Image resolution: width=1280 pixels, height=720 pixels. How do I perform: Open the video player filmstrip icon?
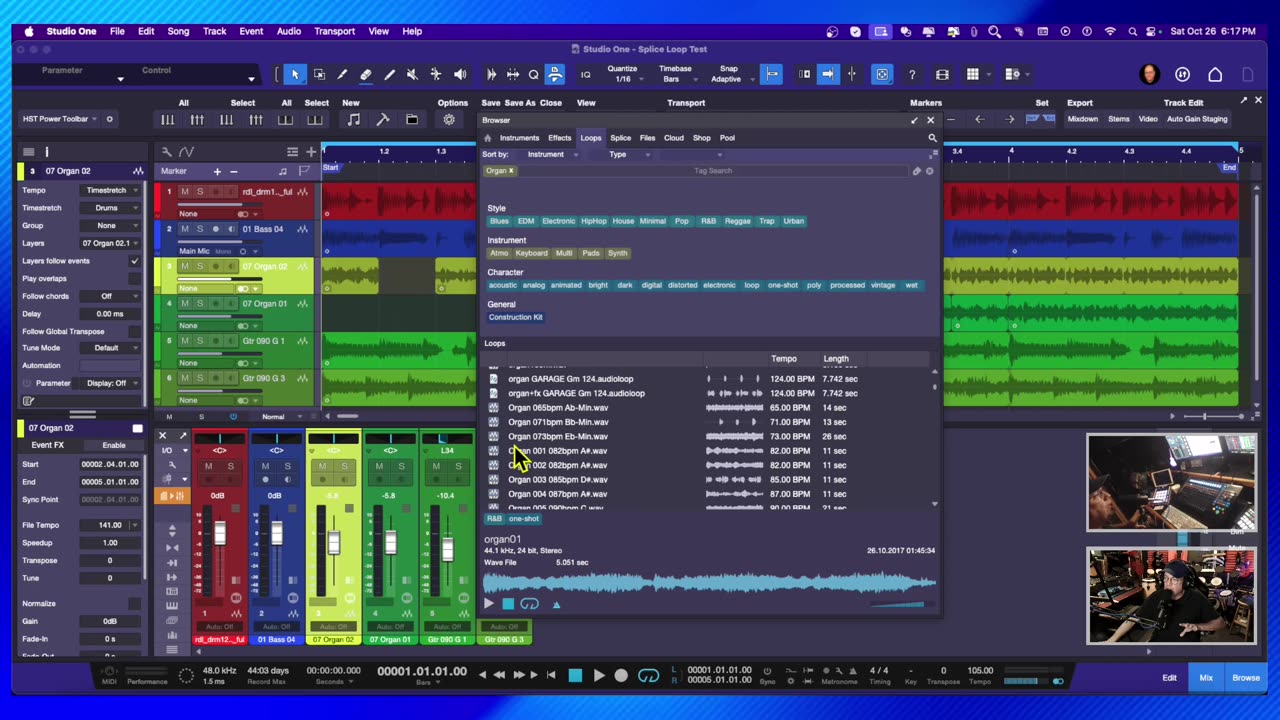(x=942, y=74)
